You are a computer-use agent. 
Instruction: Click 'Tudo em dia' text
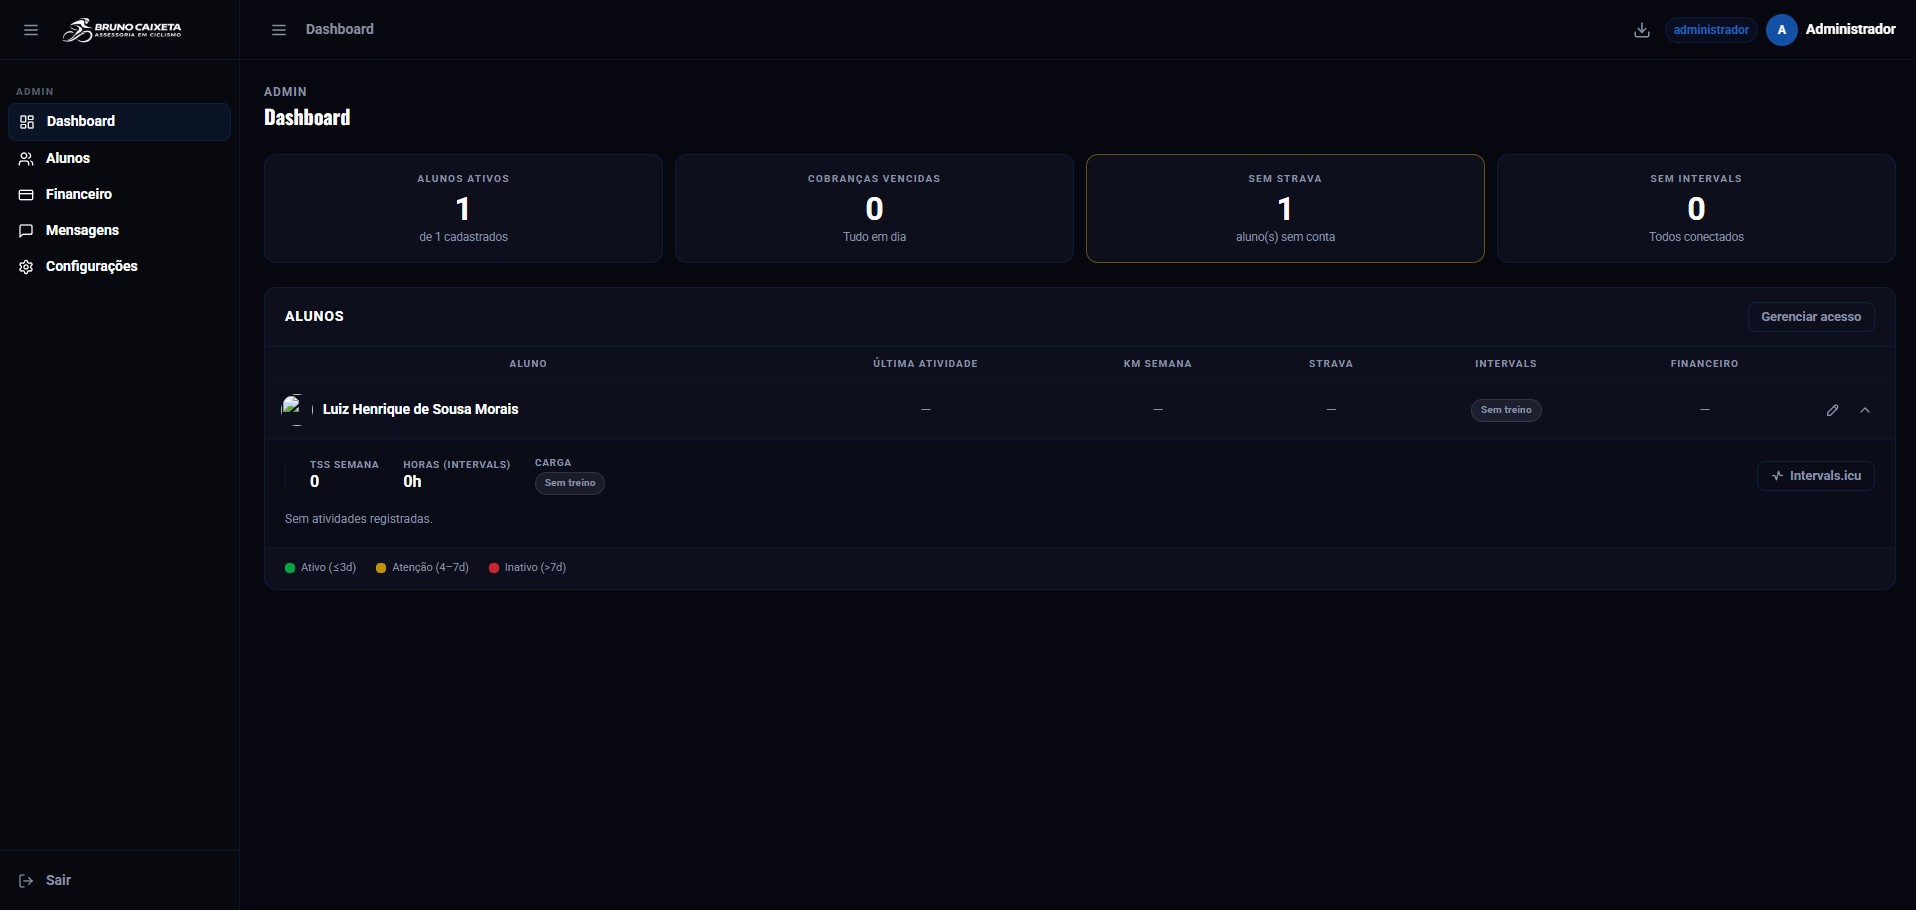(x=874, y=237)
